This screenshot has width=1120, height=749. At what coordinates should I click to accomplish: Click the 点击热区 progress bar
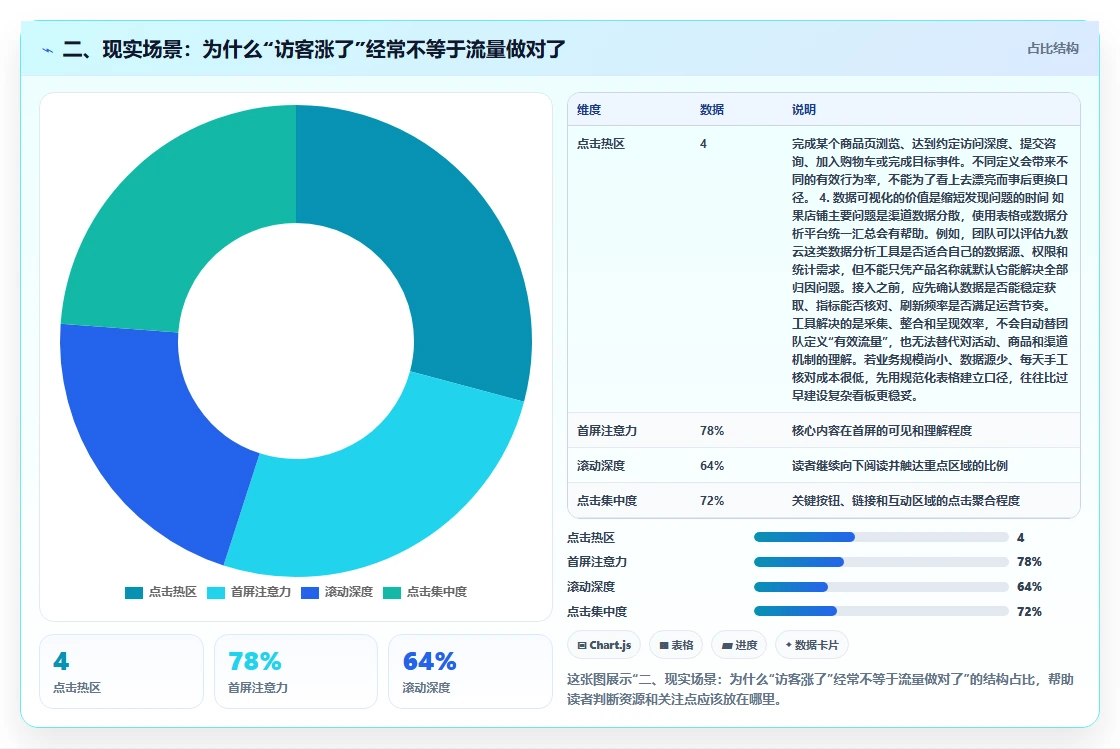click(881, 537)
